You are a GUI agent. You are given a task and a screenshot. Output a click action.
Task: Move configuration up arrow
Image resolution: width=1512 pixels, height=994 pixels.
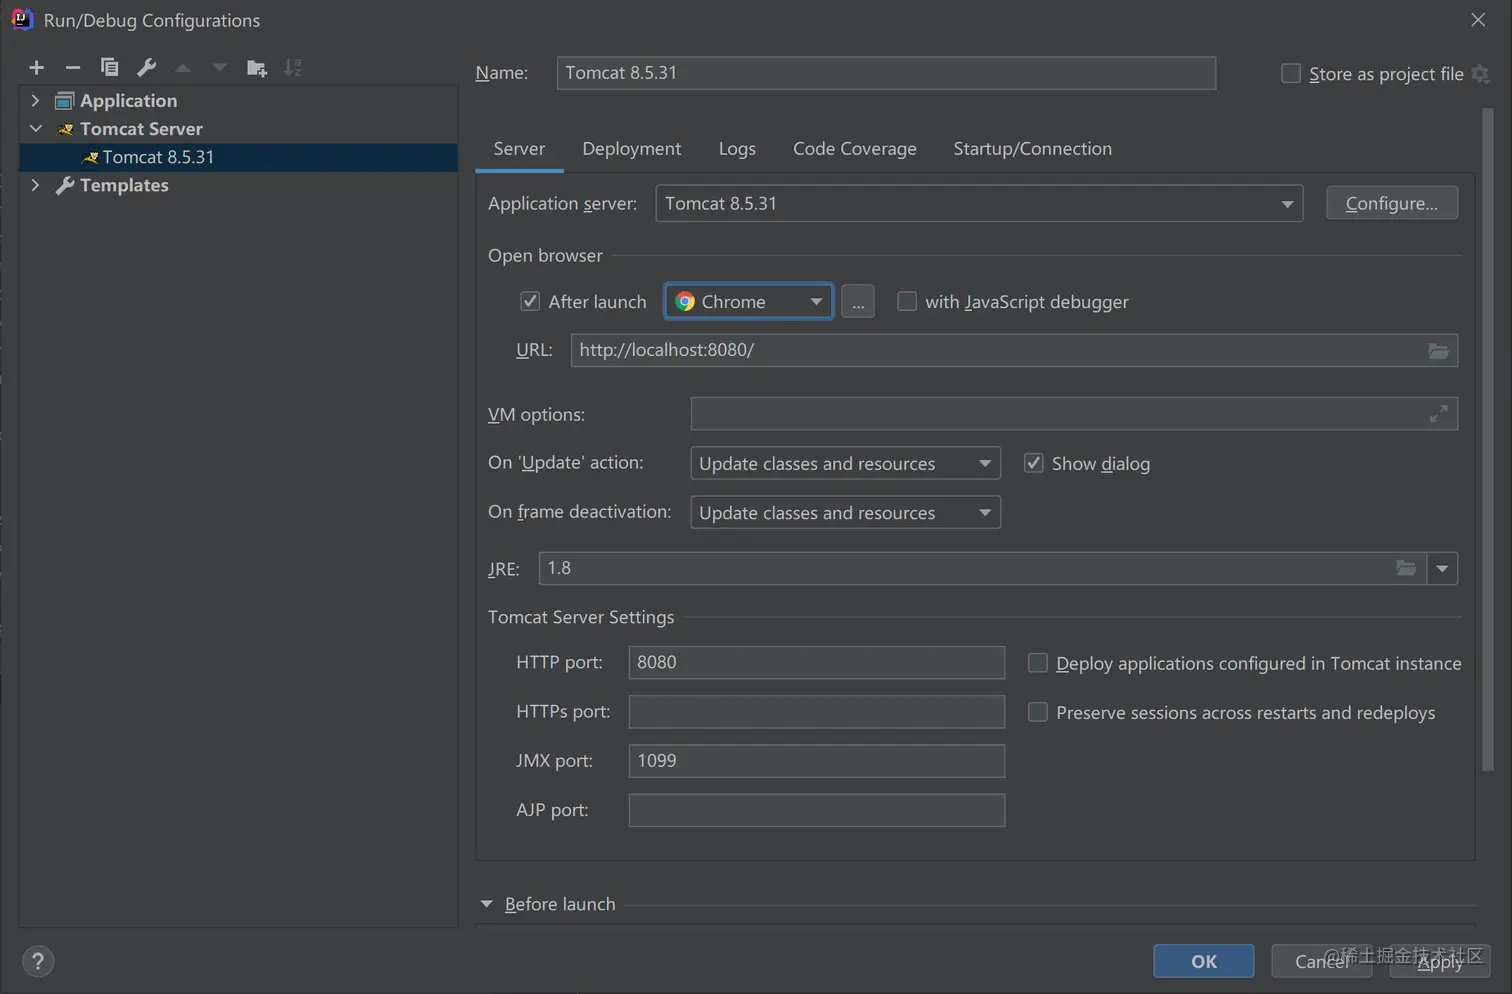pyautogui.click(x=183, y=67)
